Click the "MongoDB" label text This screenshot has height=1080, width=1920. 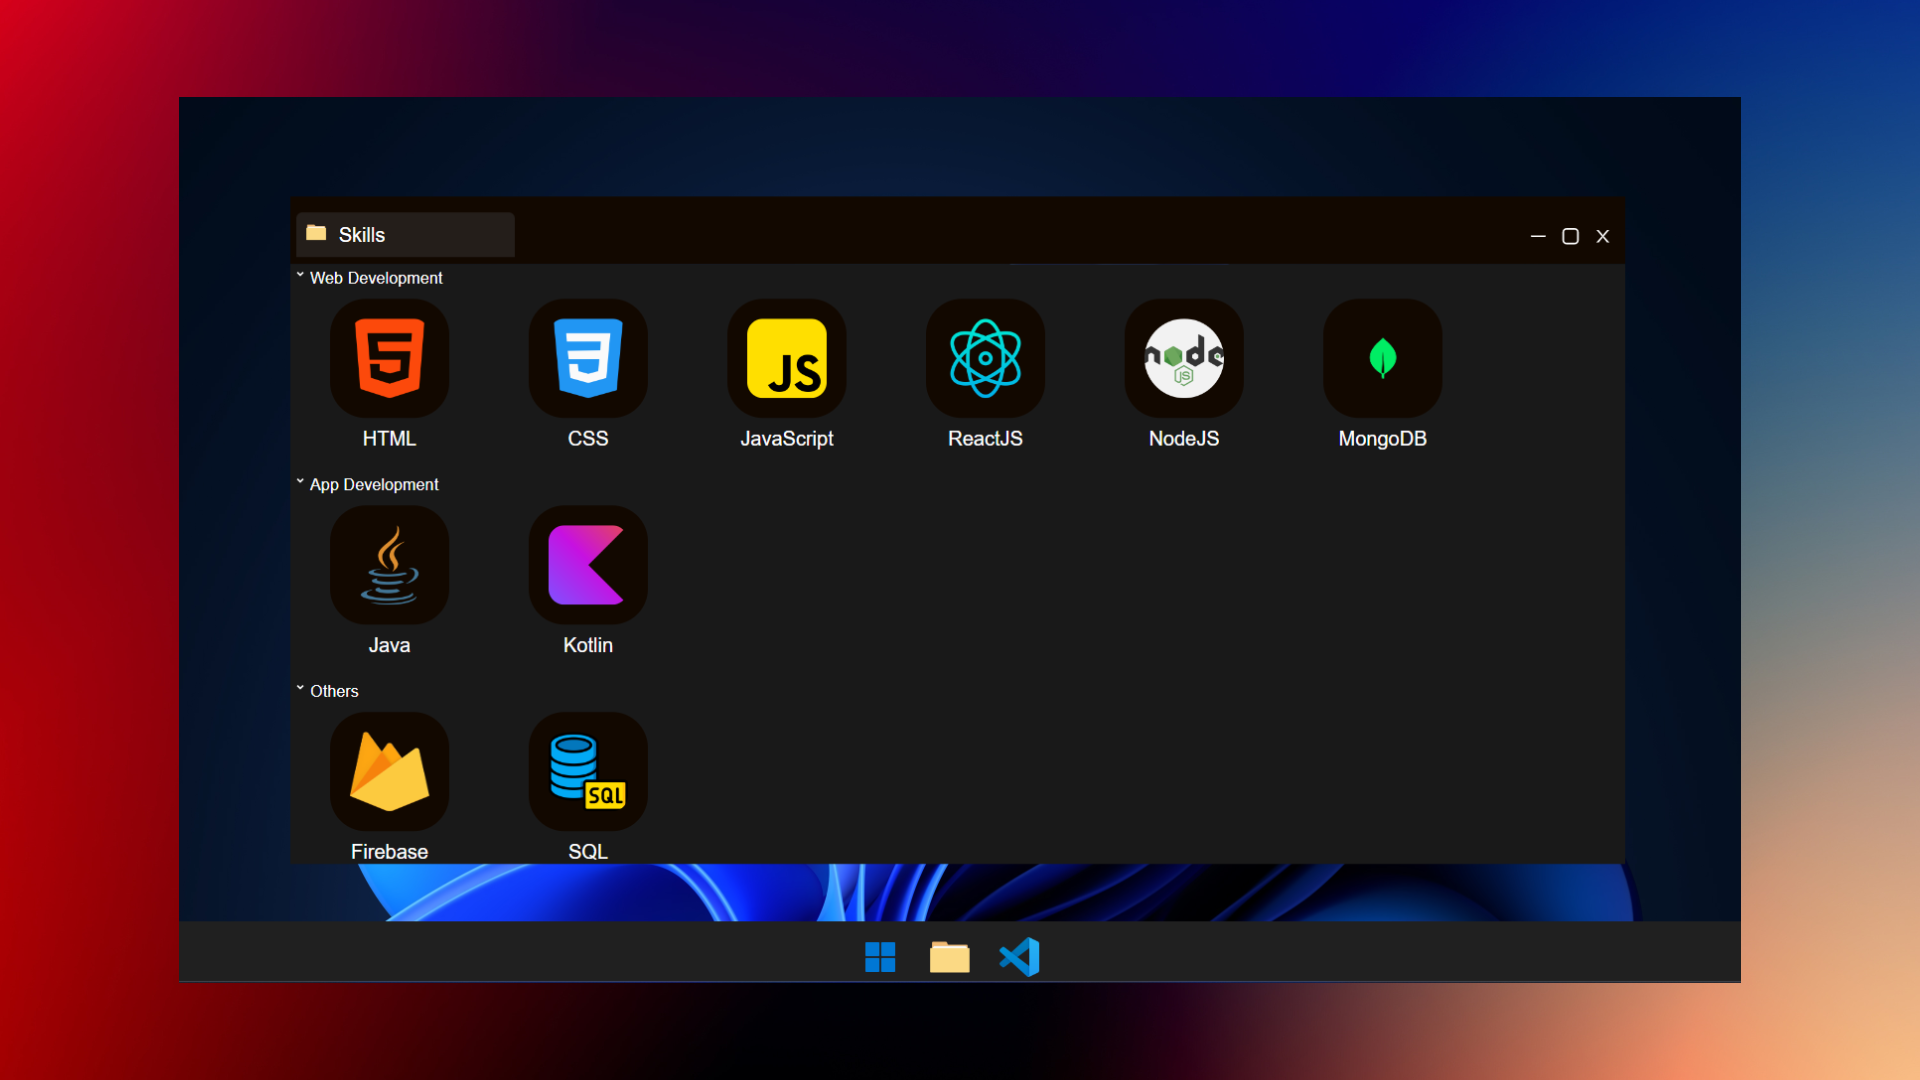(1382, 439)
